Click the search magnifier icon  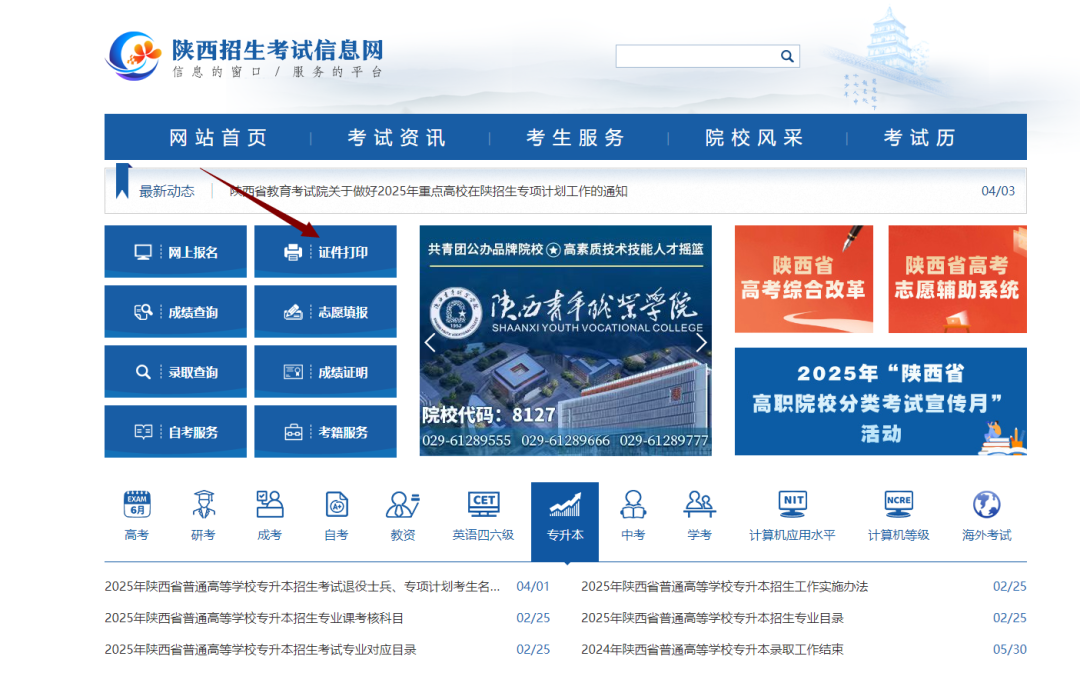pyautogui.click(x=787, y=56)
